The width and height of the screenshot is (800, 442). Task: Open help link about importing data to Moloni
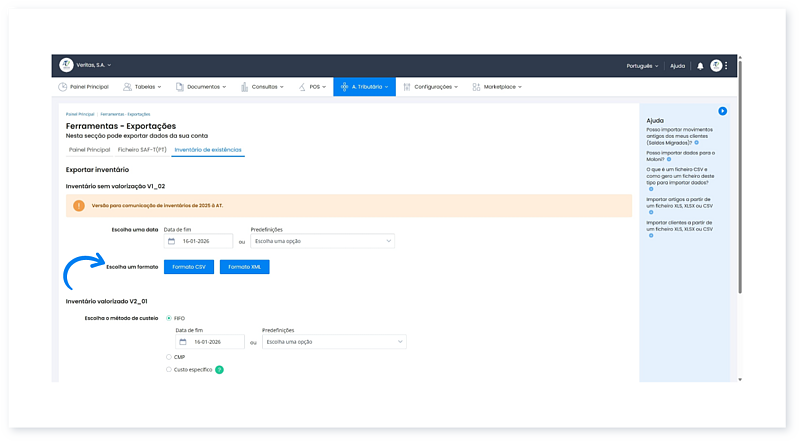678,153
